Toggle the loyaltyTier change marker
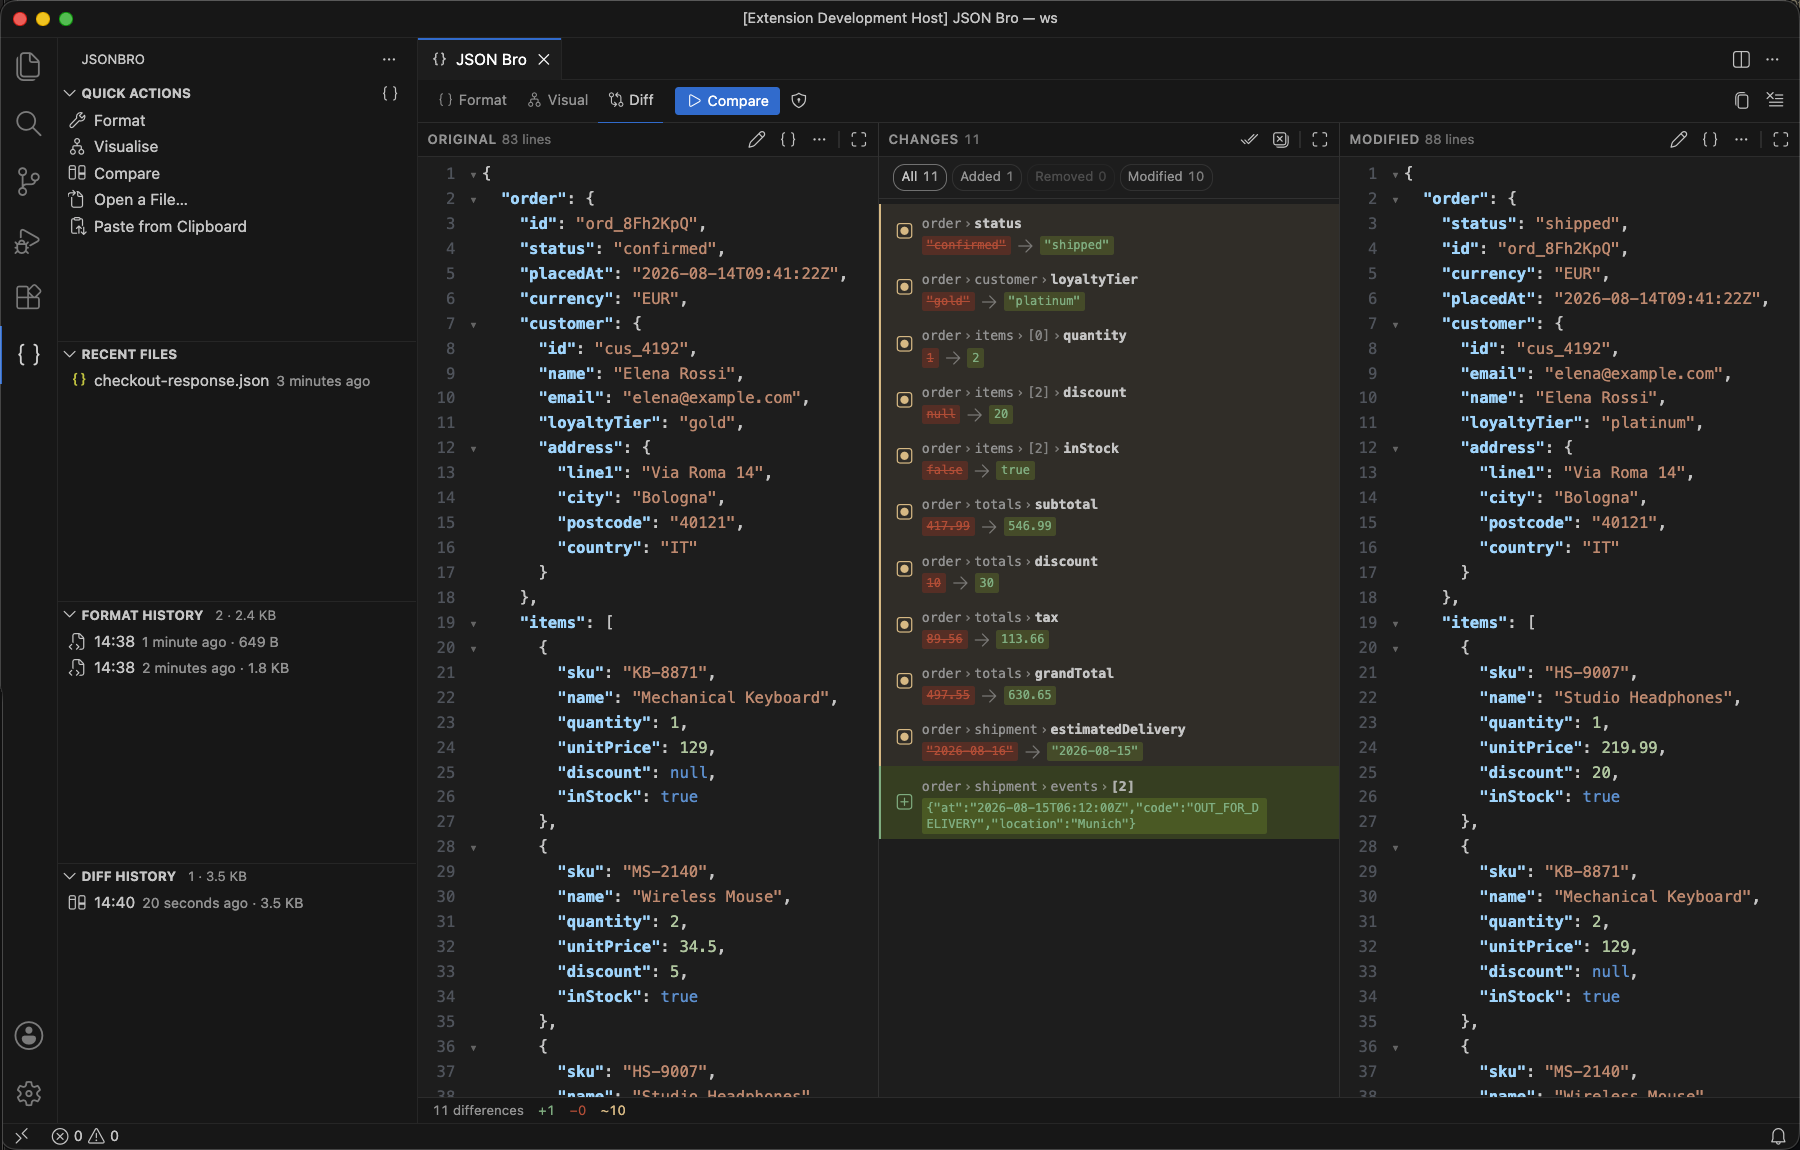Image resolution: width=1800 pixels, height=1150 pixels. [x=904, y=287]
